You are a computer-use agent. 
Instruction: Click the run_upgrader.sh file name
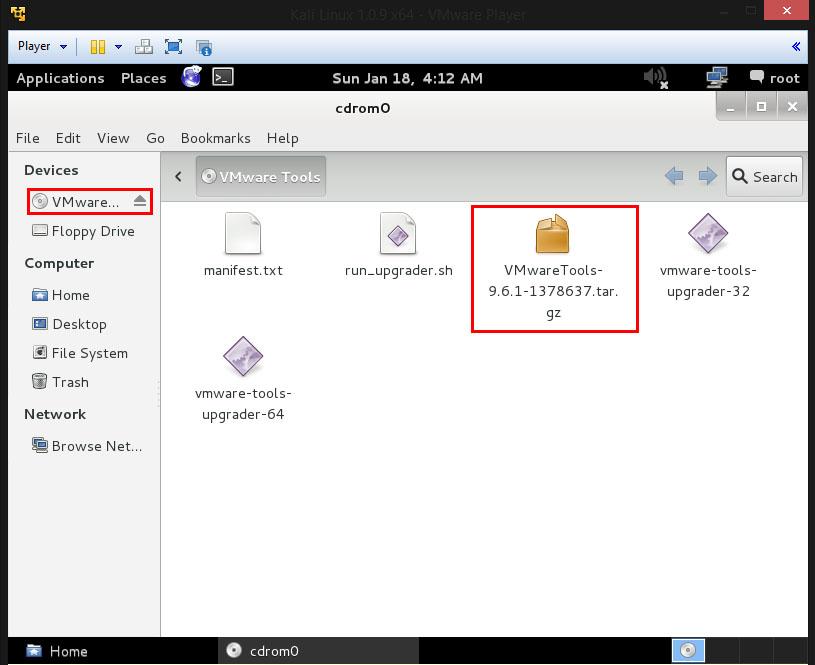point(399,271)
